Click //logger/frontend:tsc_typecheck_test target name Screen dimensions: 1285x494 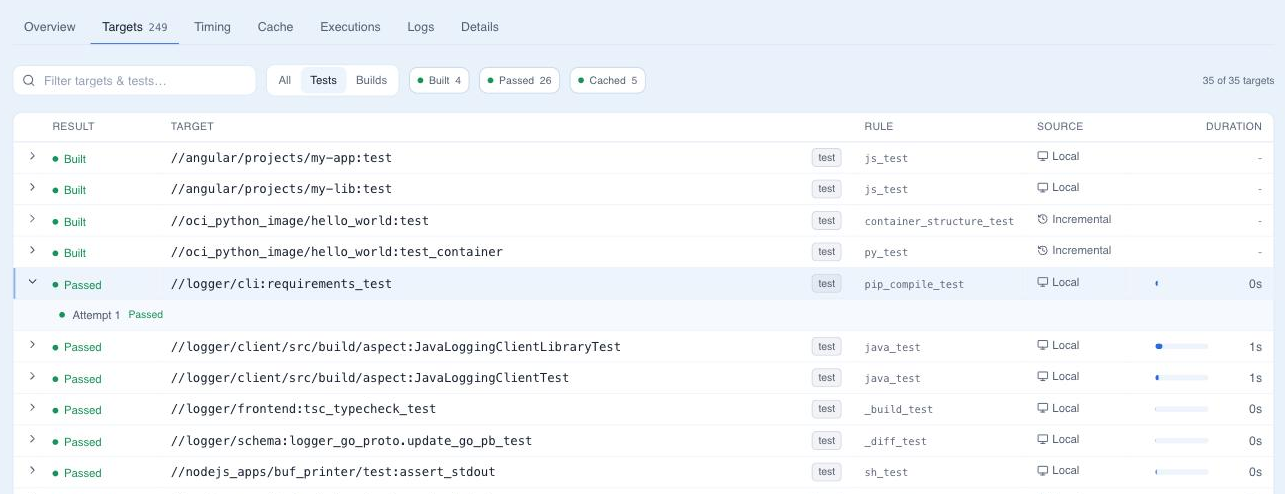(x=303, y=409)
